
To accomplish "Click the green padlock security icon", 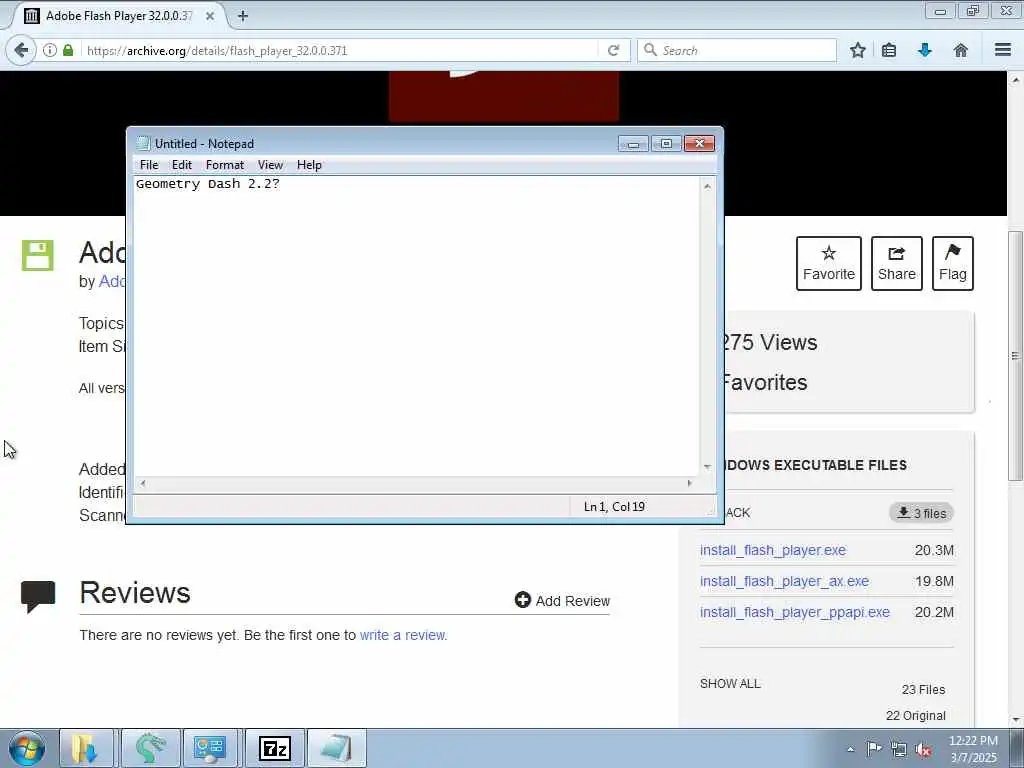I will pos(68,50).
